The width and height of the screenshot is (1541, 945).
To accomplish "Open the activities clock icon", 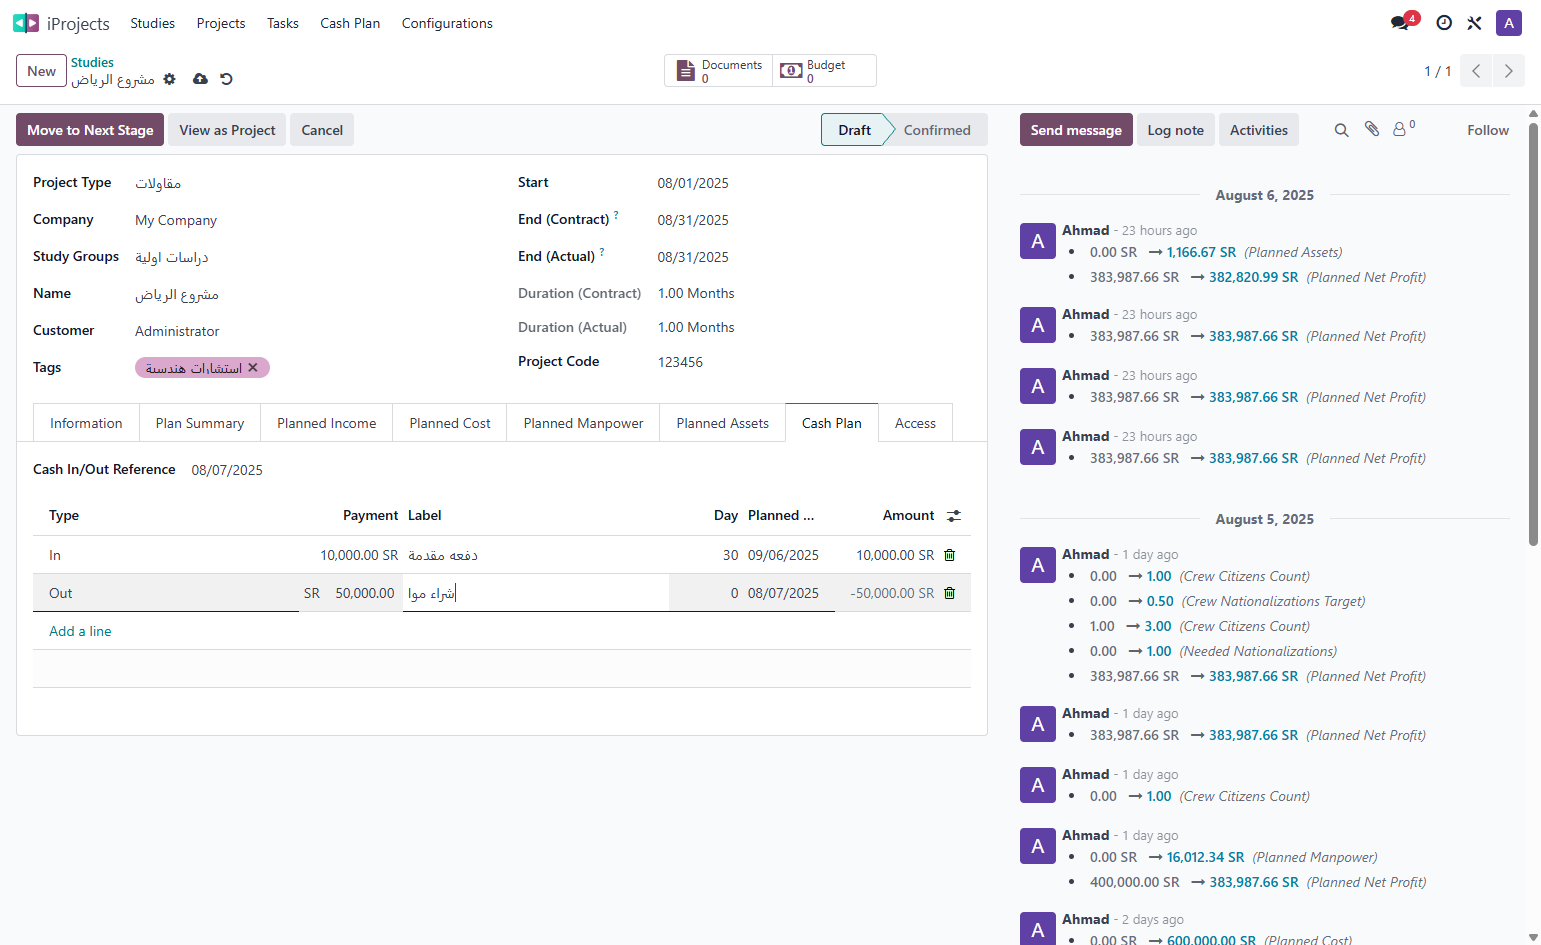I will point(1444,23).
